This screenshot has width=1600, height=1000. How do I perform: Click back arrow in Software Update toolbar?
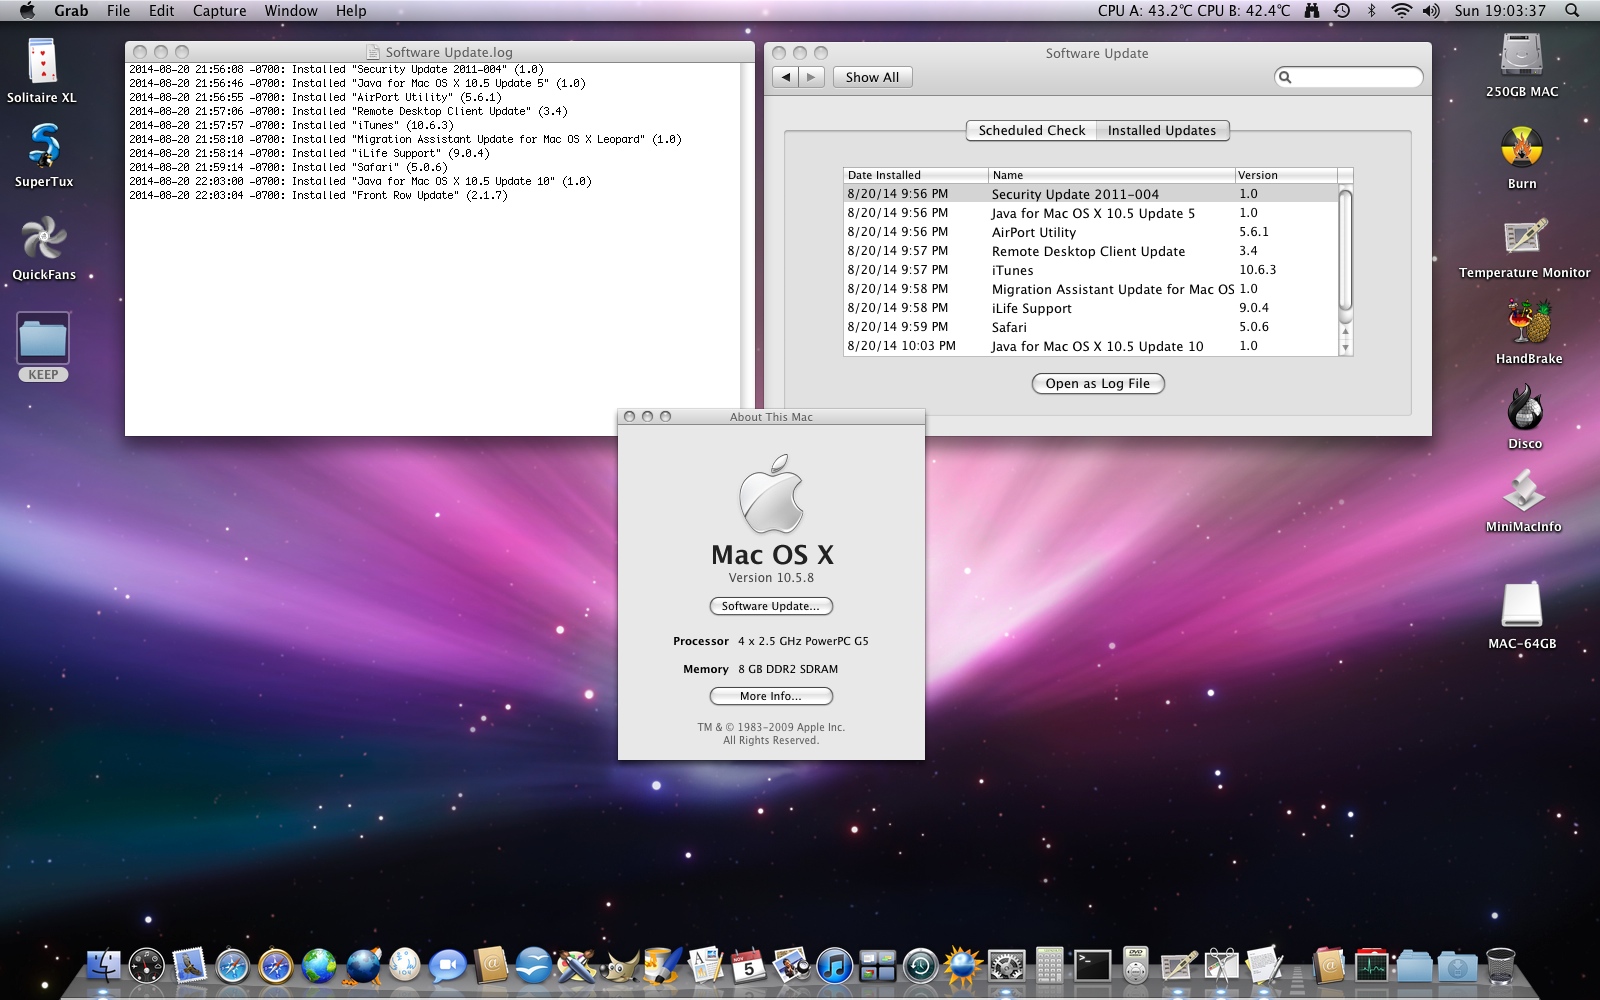(785, 77)
